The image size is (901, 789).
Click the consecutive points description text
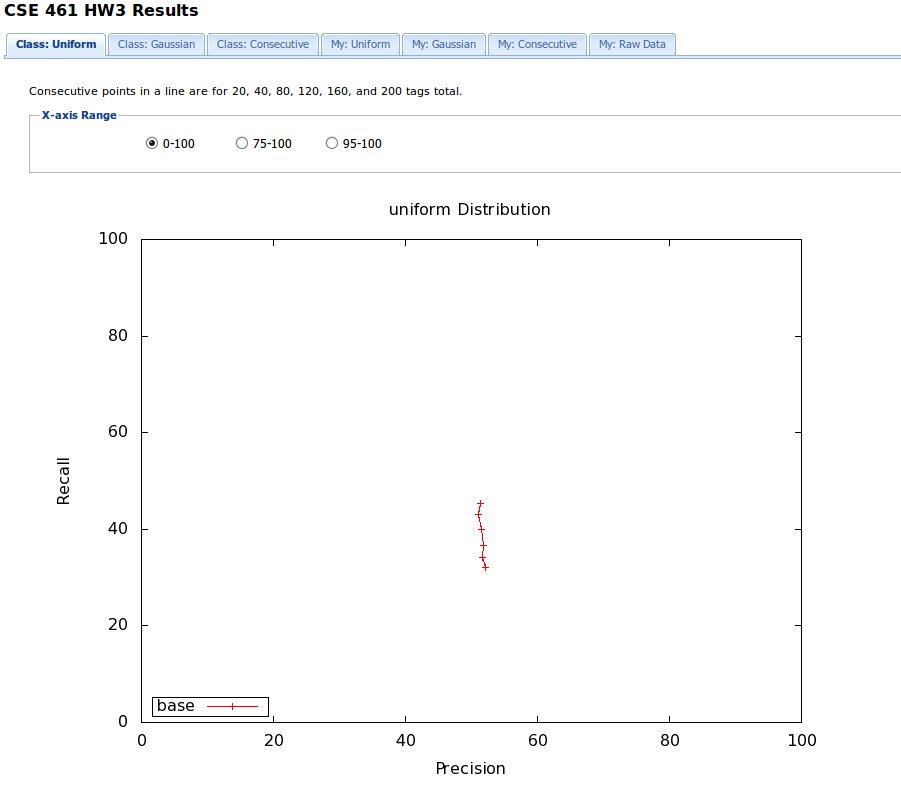pyautogui.click(x=245, y=91)
